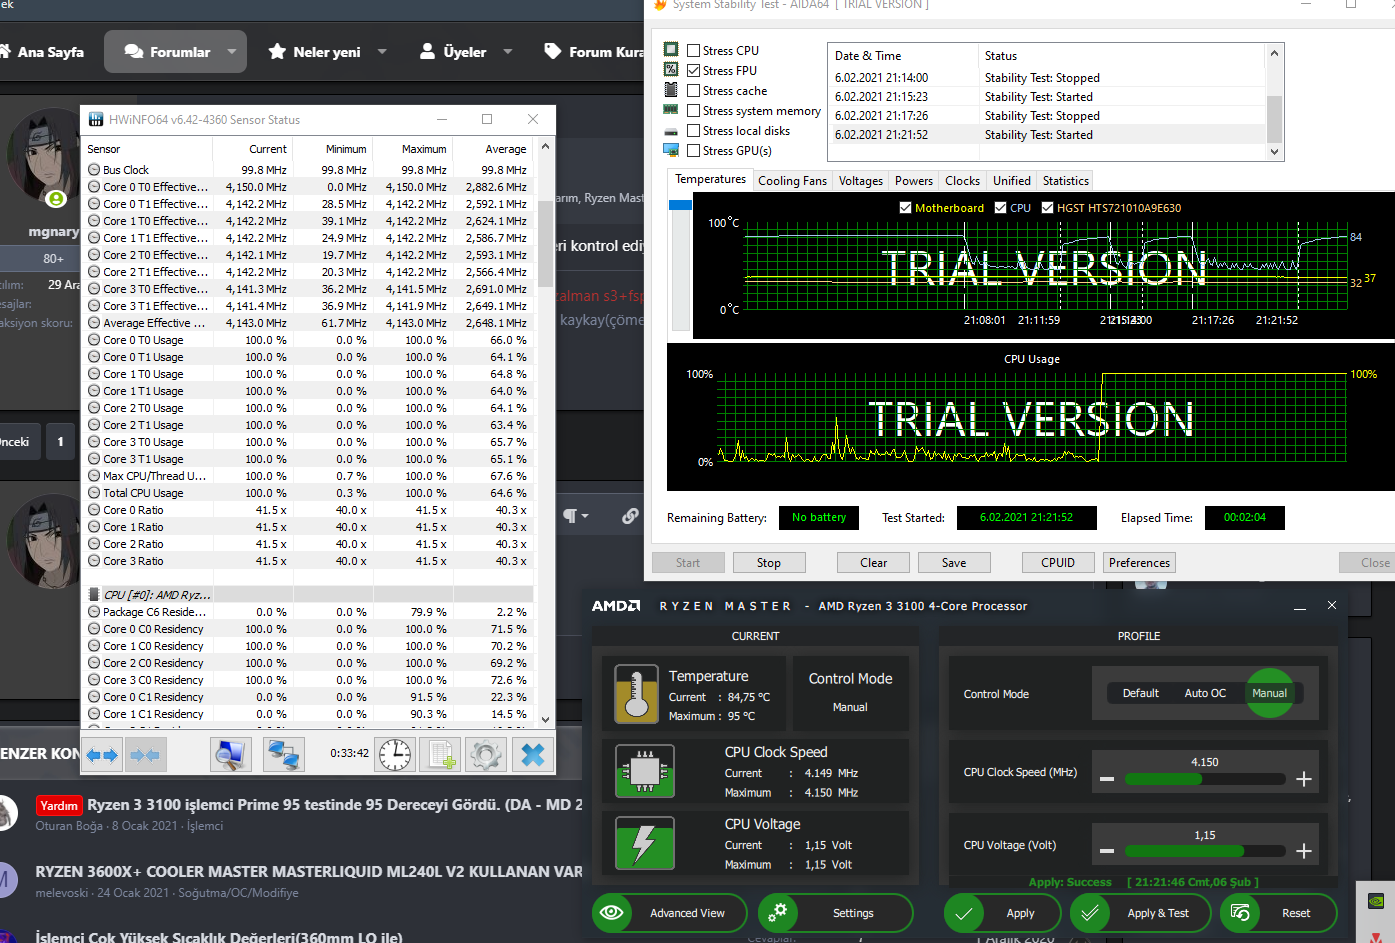
Task: Click the Clear button in AIDA64
Action: point(873,563)
